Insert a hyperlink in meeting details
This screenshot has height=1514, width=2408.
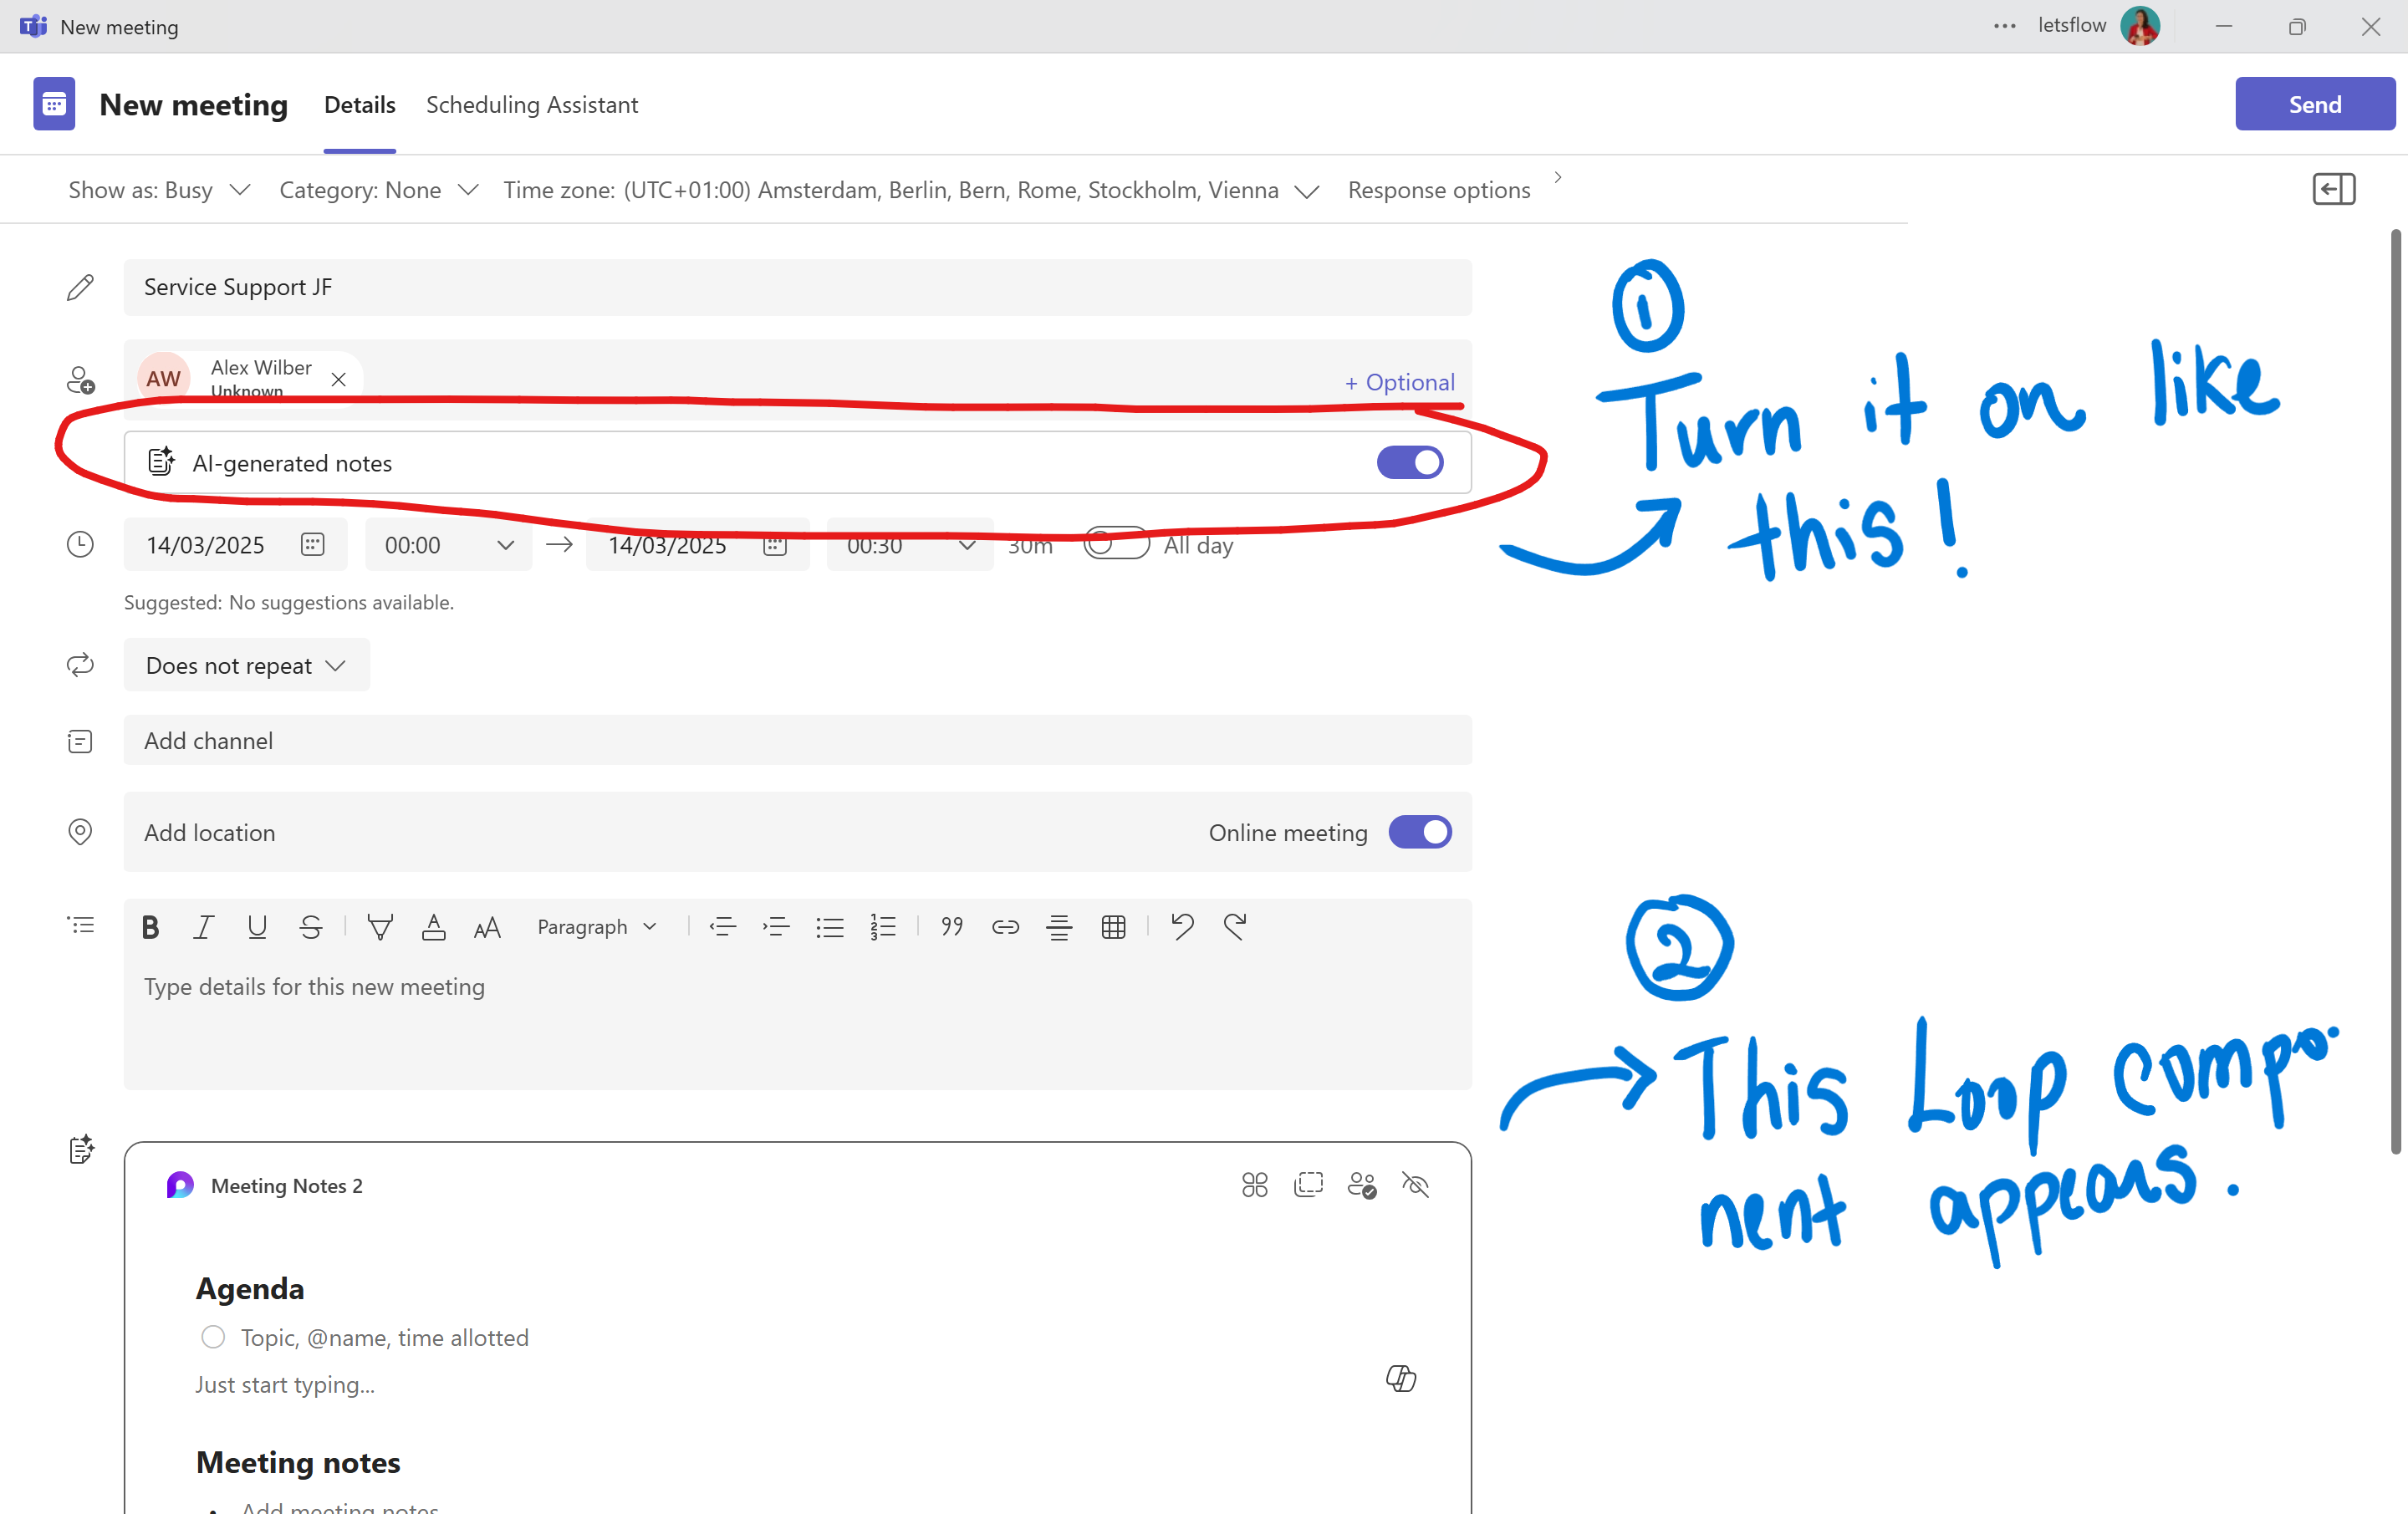click(x=1005, y=927)
